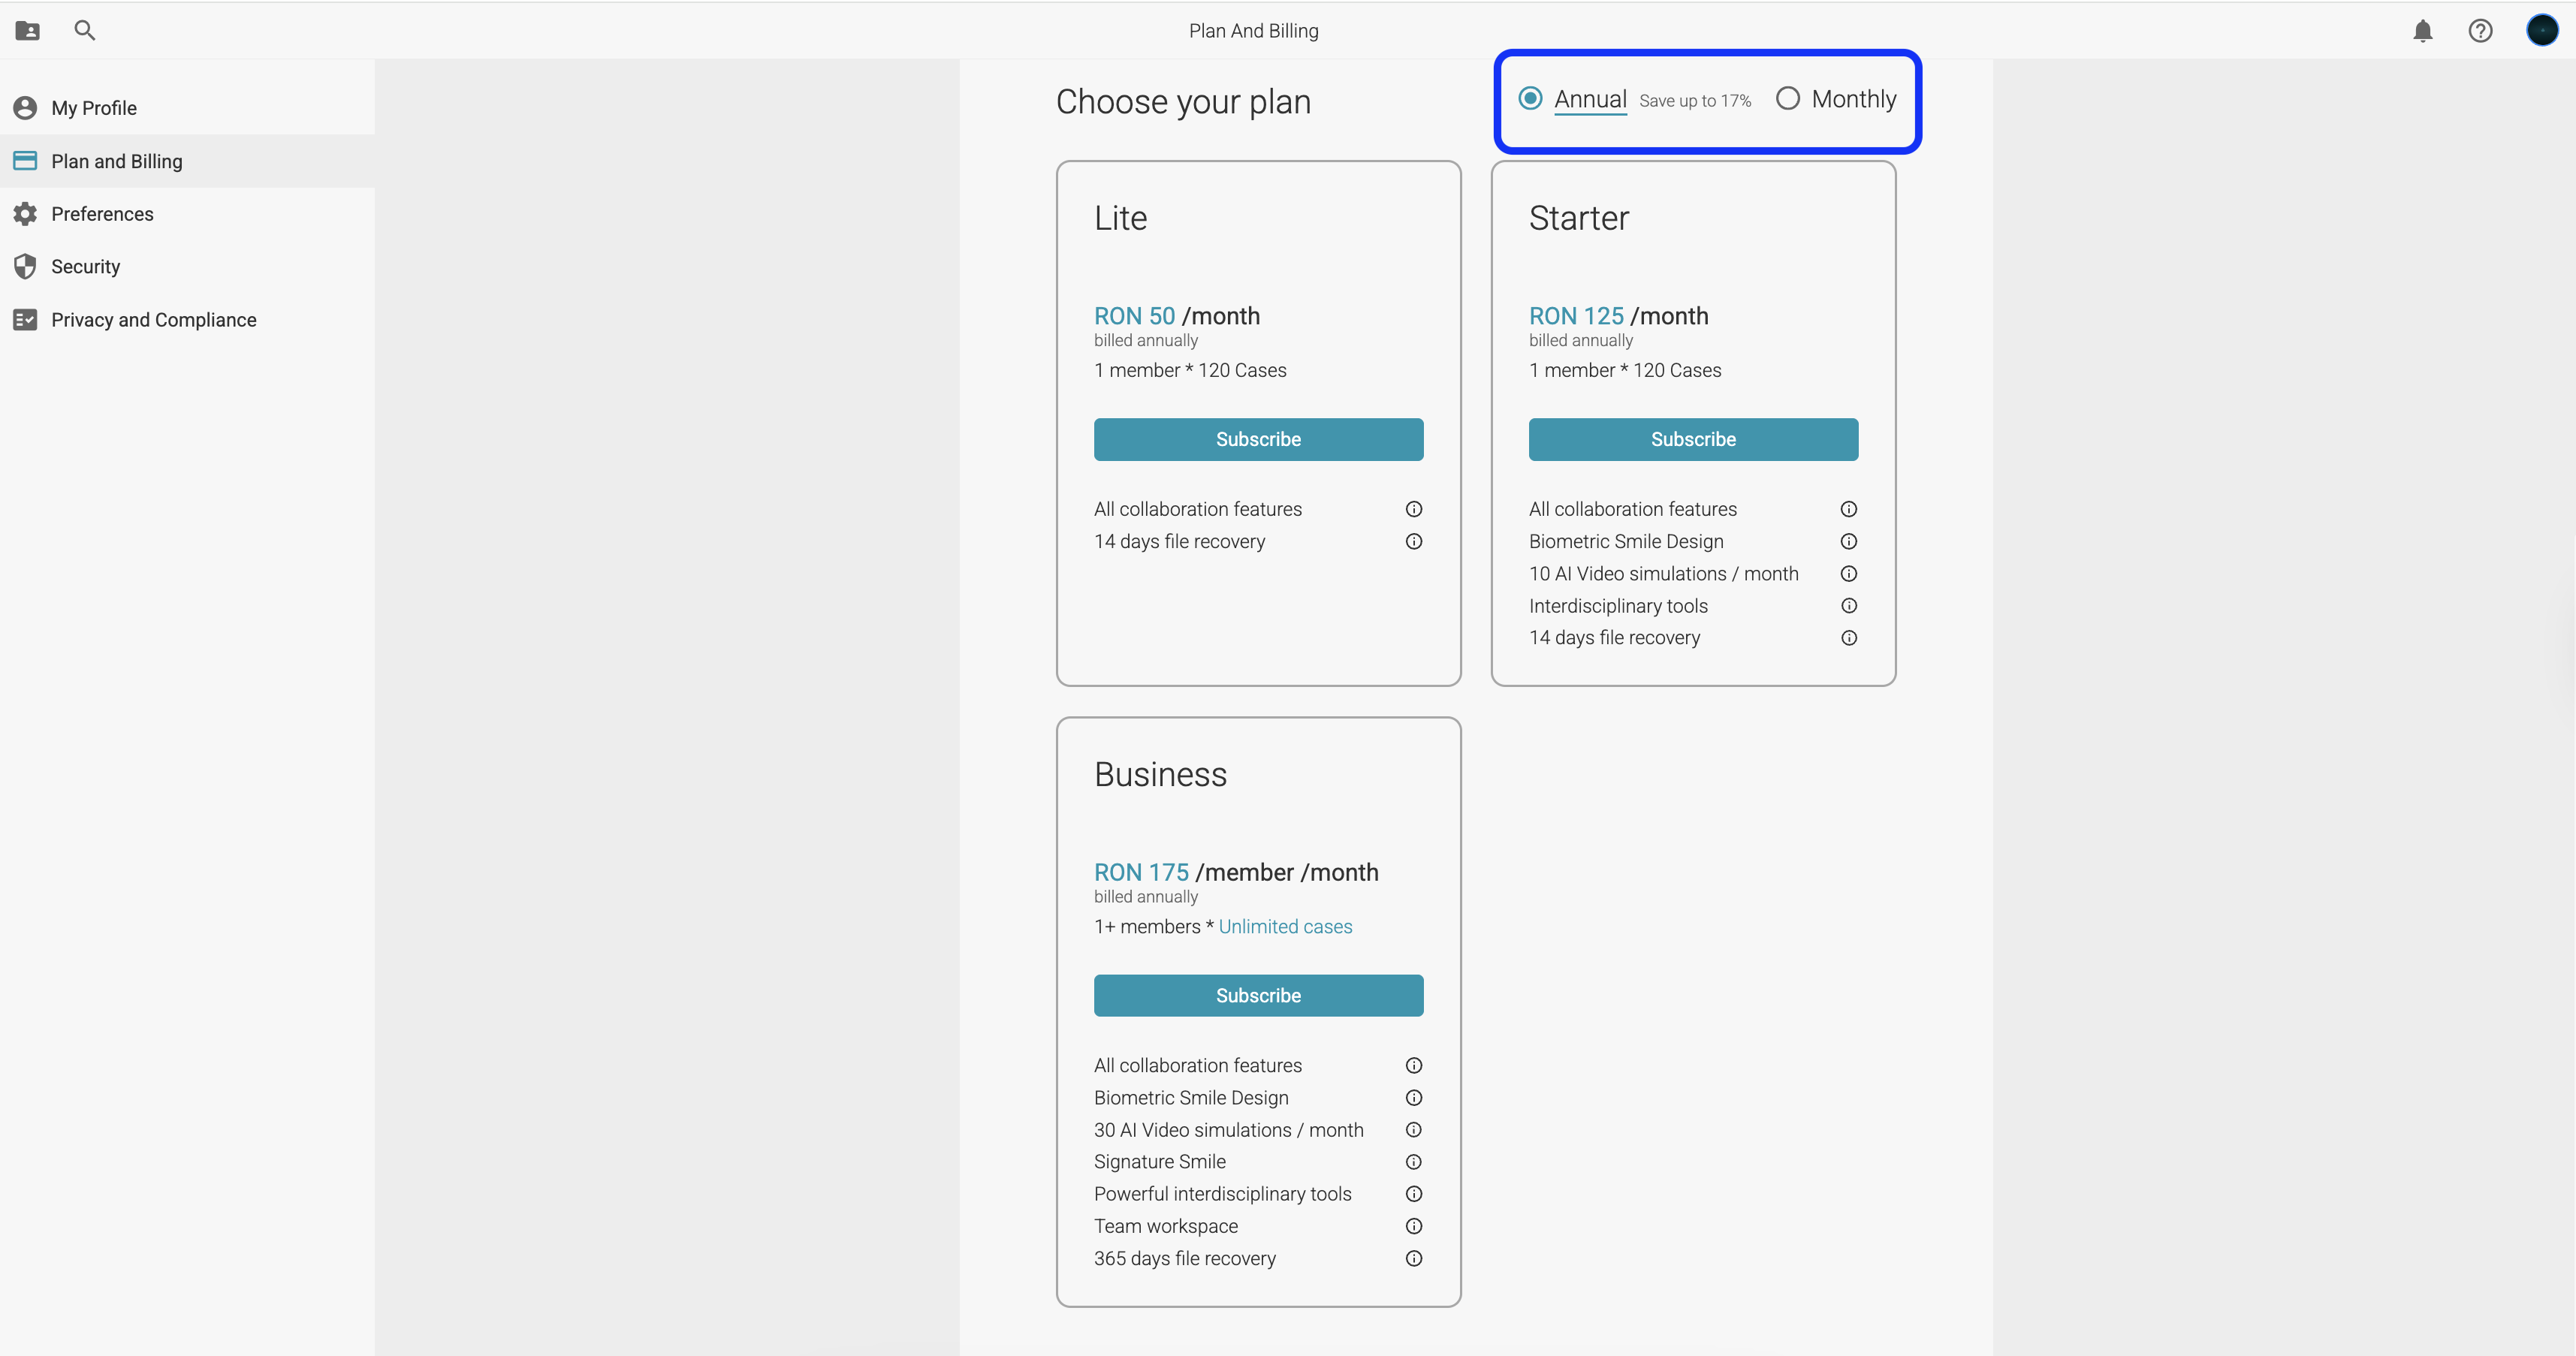Viewport: 2576px width, 1356px height.
Task: Click 'Powerful interdisciplinary tools' text
Action: point(1222,1194)
